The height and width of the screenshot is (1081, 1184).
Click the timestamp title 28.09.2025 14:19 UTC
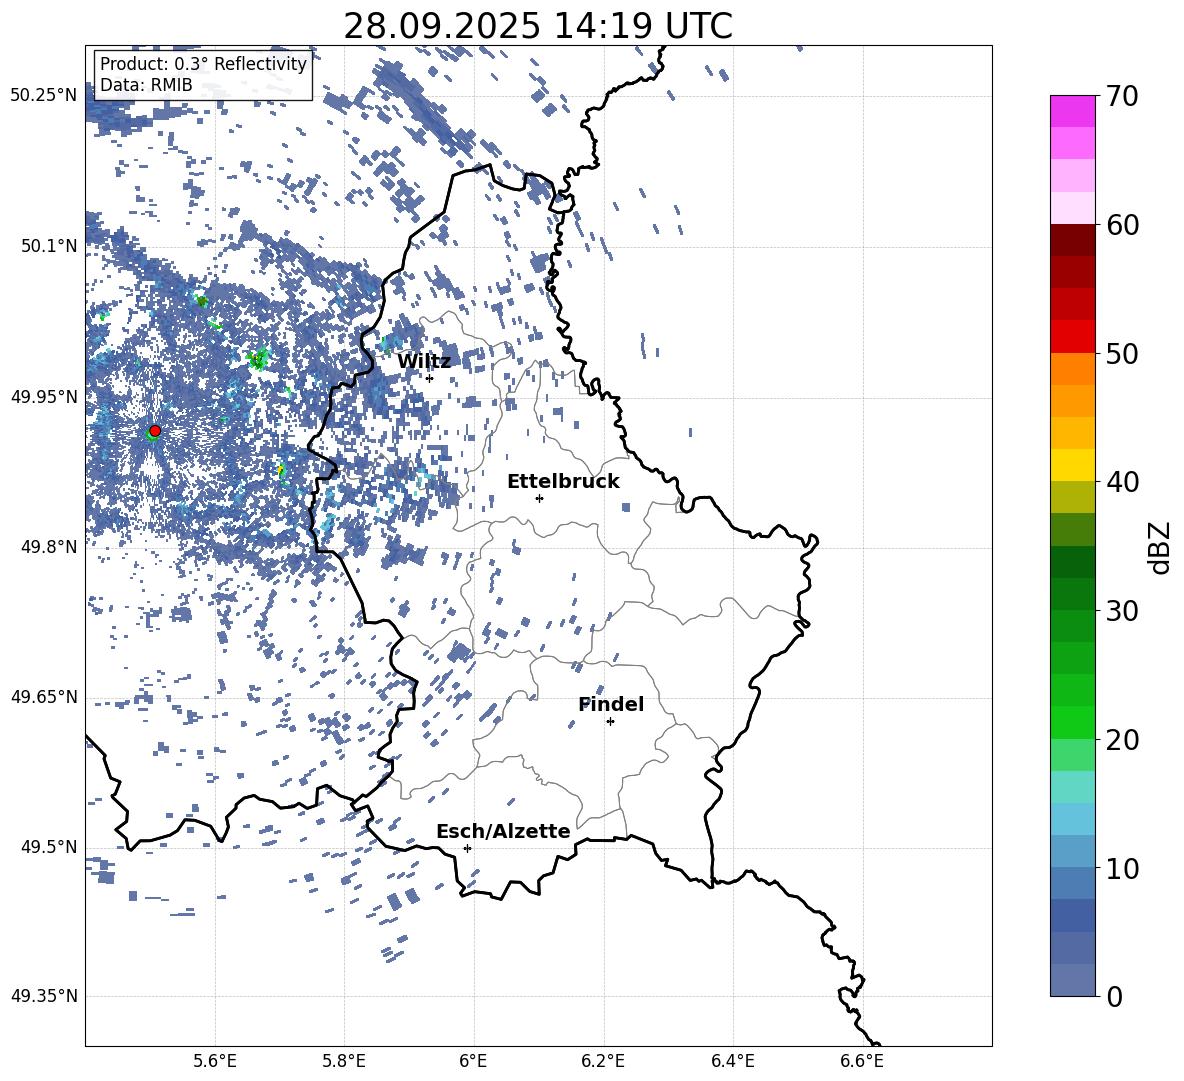tap(538, 26)
